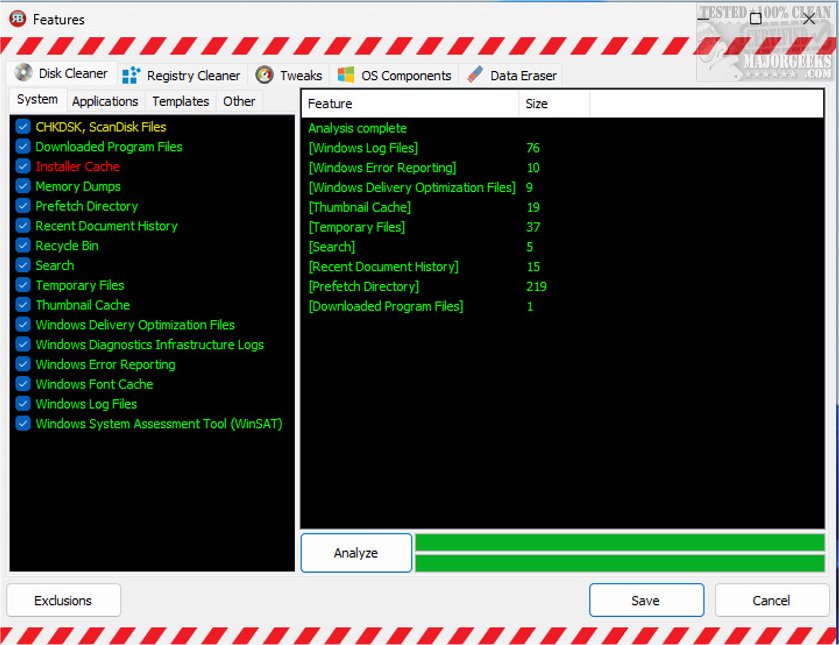This screenshot has height=645, width=839.
Task: Uncheck Installer Cache checkbox
Action: coord(23,166)
